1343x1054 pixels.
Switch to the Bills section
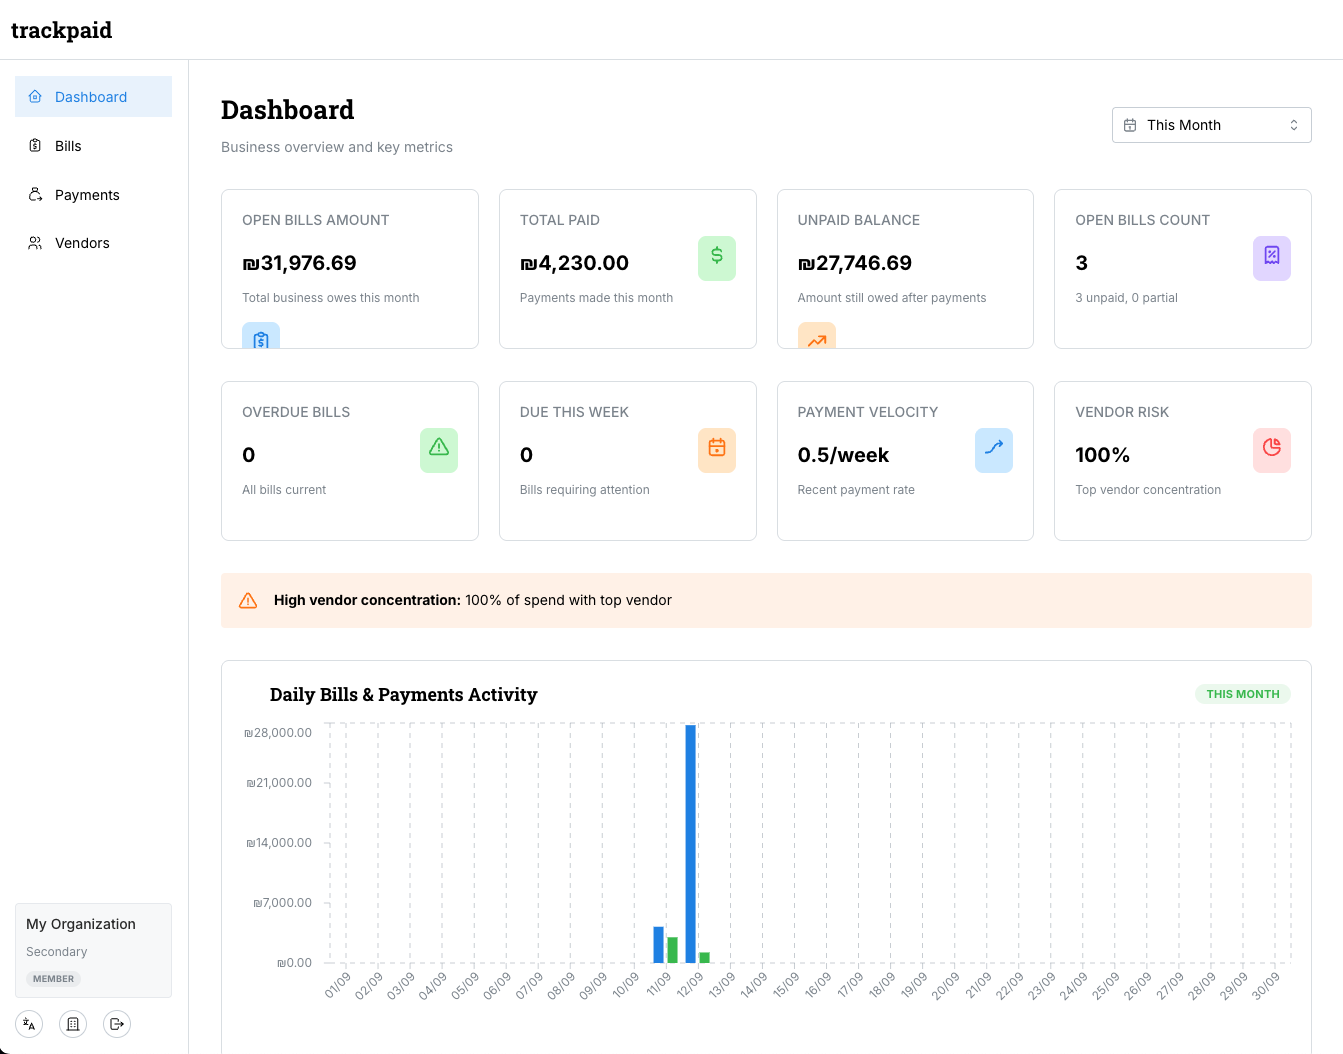click(67, 145)
